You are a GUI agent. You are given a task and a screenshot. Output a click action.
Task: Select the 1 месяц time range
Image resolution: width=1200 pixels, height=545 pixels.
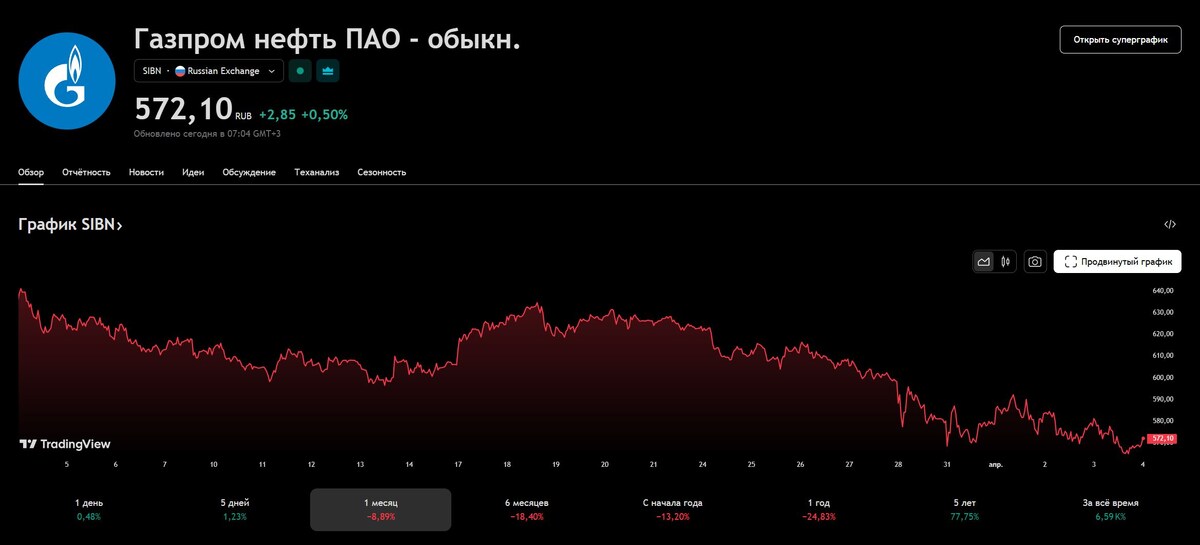click(380, 510)
